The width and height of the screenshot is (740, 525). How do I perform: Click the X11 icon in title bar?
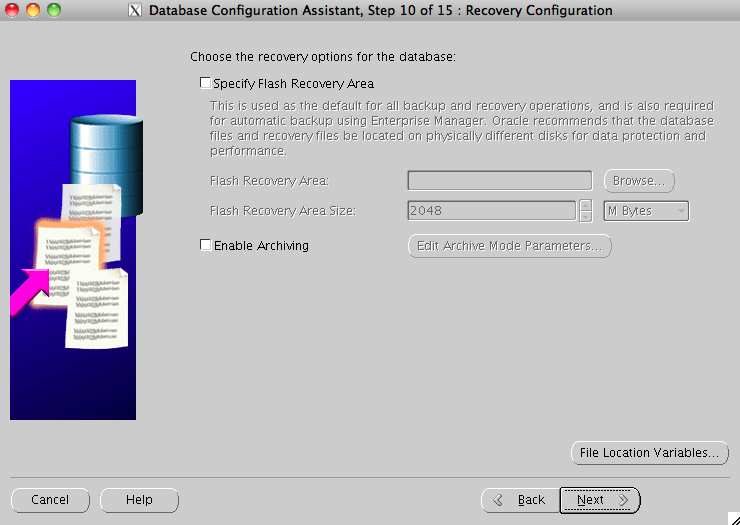[136, 11]
